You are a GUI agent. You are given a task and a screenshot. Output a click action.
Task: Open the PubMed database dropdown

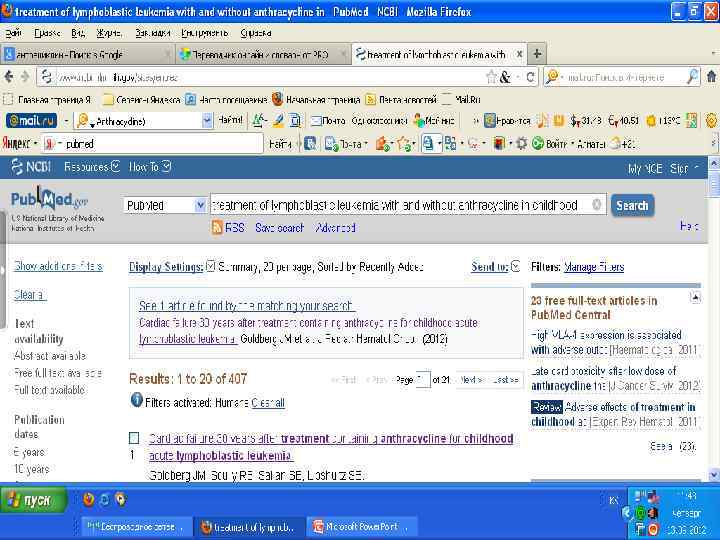click(x=165, y=205)
